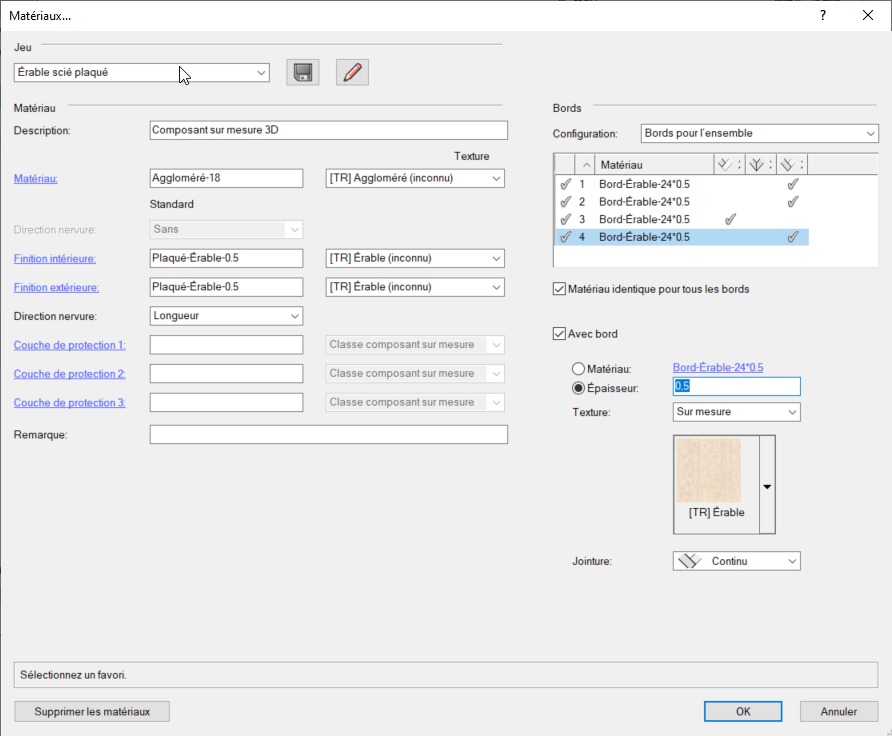Click the third joint type column header icon
This screenshot has width=892, height=736.
pyautogui.click(x=787, y=164)
